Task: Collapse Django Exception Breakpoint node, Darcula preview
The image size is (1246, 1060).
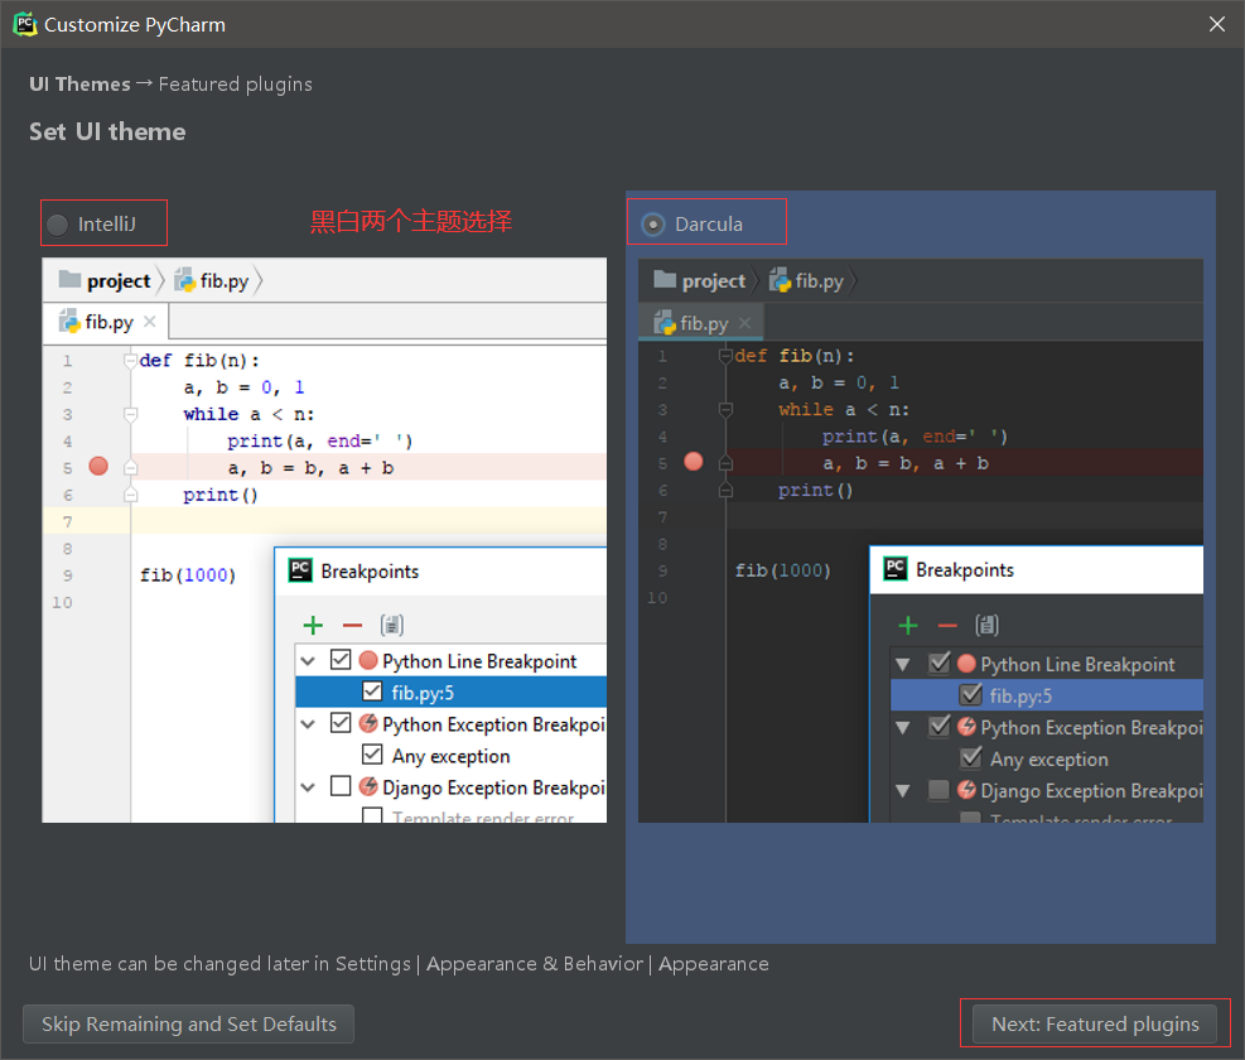Action: (x=903, y=791)
